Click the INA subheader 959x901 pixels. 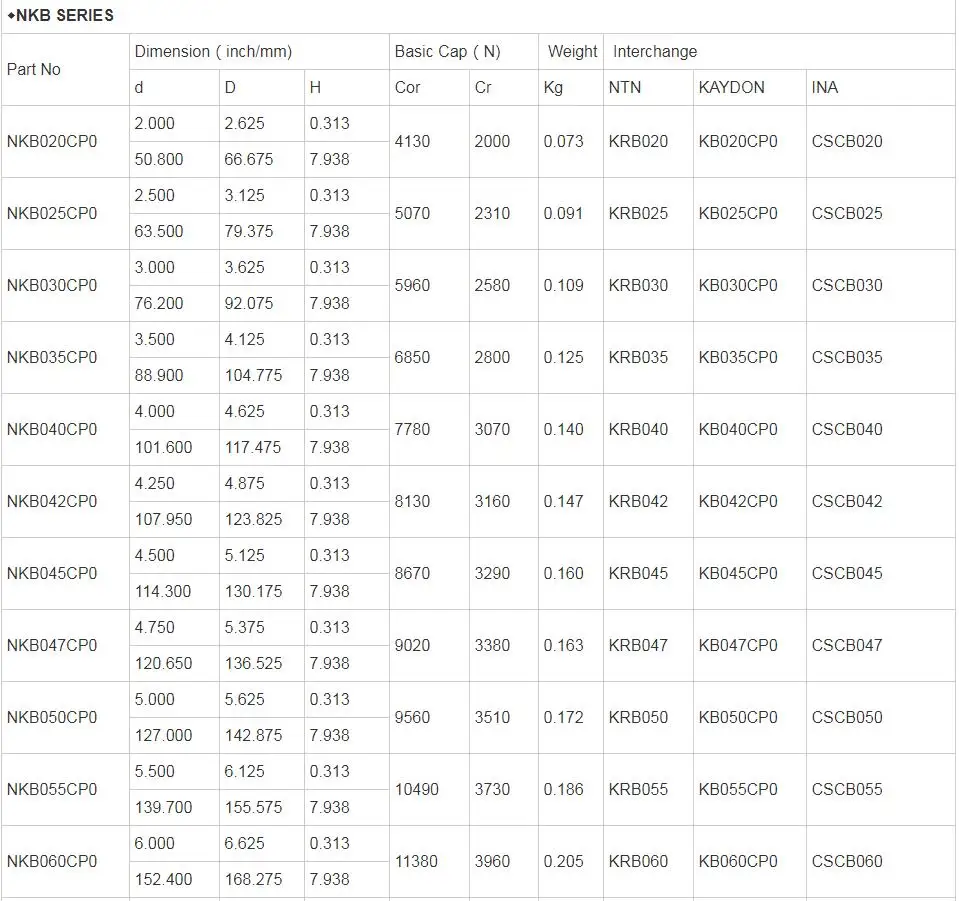point(825,87)
